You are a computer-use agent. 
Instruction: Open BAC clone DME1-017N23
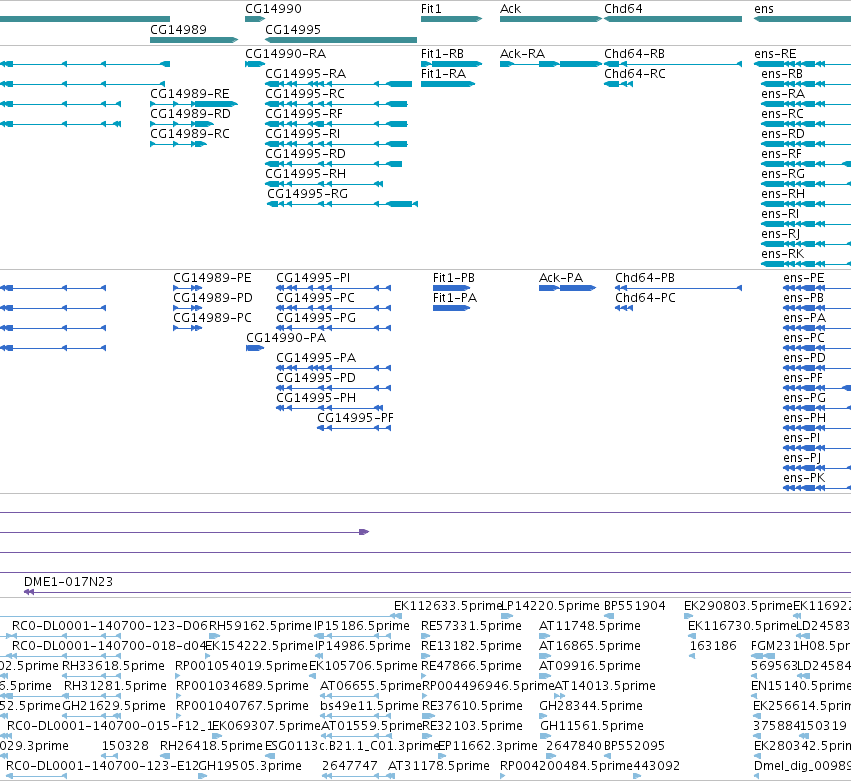(68, 582)
